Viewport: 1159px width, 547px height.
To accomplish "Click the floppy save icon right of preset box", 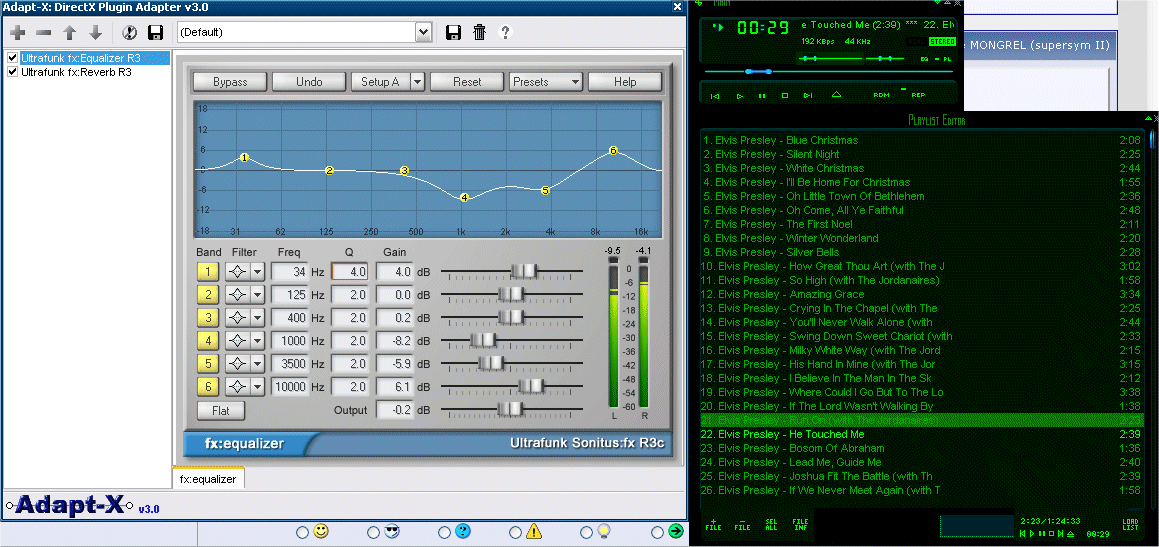I will (x=453, y=32).
